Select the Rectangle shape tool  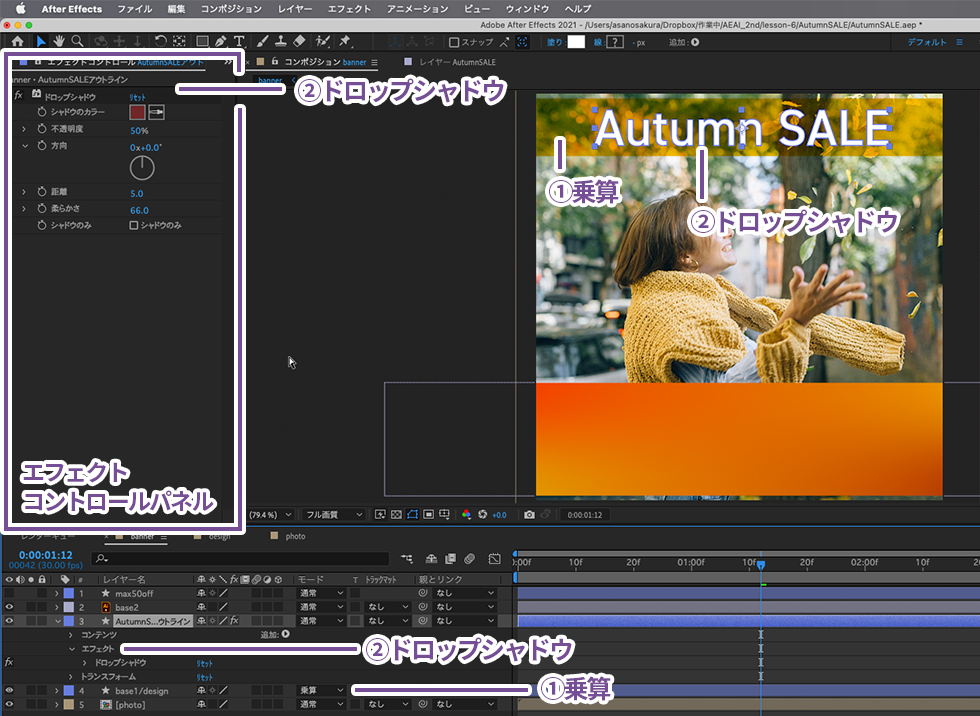(x=202, y=41)
